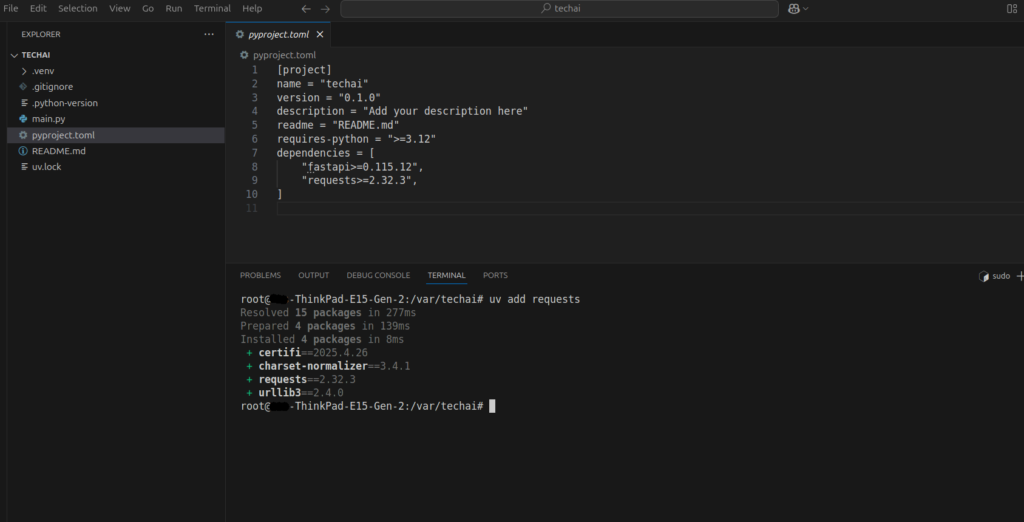
Task: Click the git icon beside .gitignore
Action: pos(24,87)
